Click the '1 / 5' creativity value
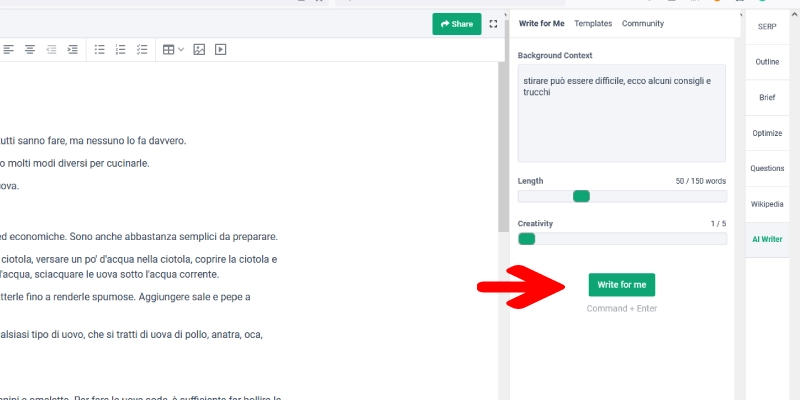The width and height of the screenshot is (800, 400). (718, 223)
